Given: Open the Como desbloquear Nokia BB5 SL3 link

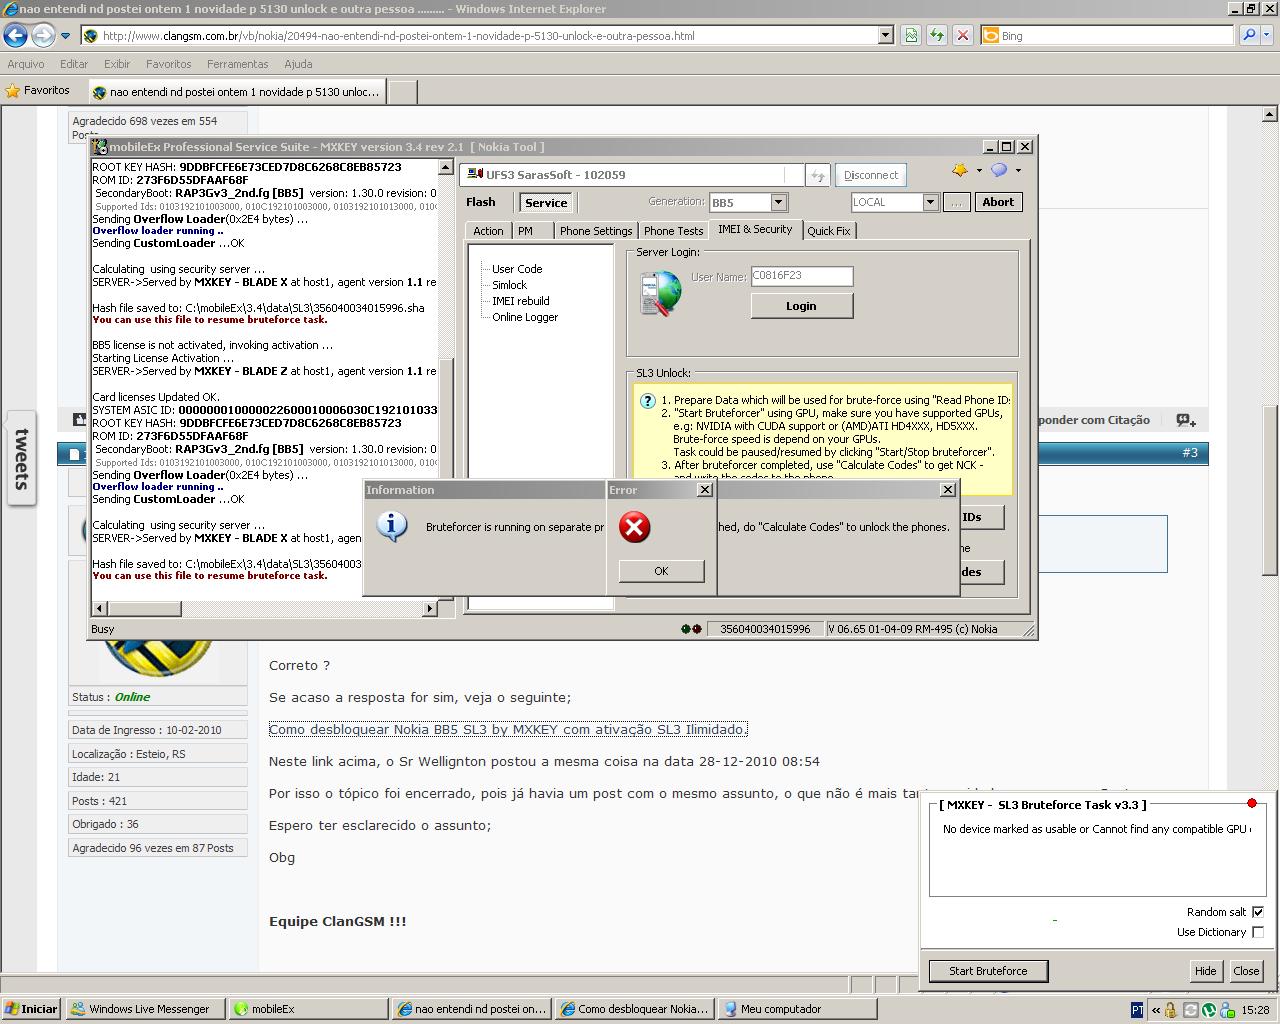Looking at the screenshot, I should click(508, 730).
